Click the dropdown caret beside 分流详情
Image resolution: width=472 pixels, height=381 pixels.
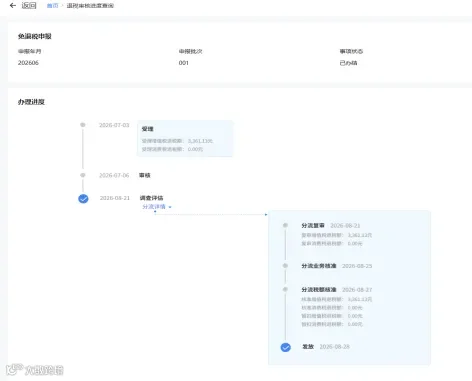170,207
